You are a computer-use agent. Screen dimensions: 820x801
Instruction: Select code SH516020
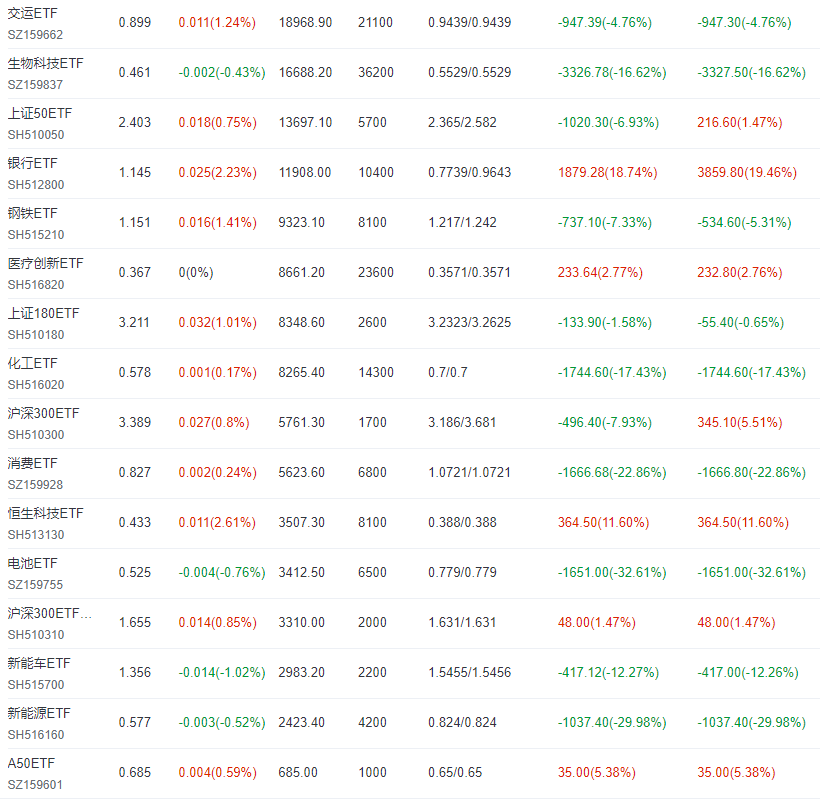click(x=36, y=385)
